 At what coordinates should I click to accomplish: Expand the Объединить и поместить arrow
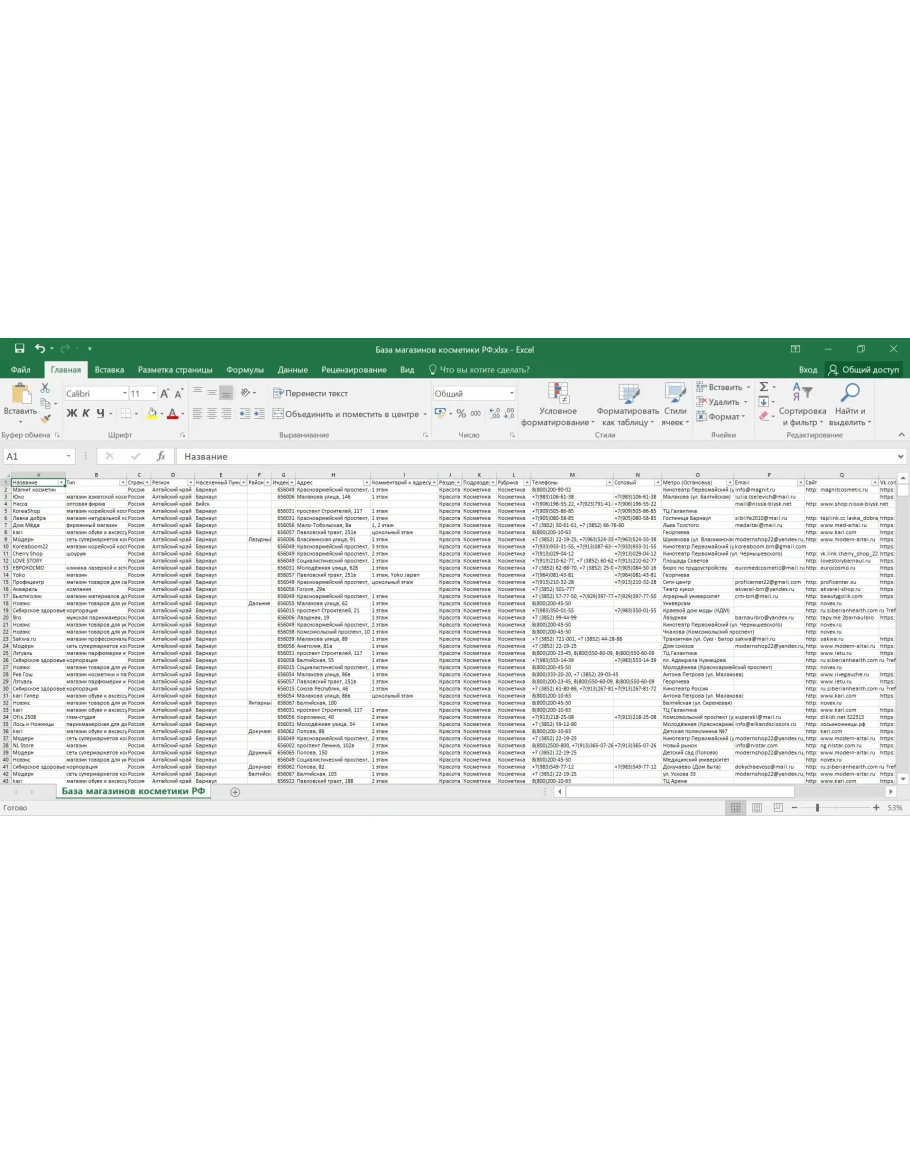point(425,414)
